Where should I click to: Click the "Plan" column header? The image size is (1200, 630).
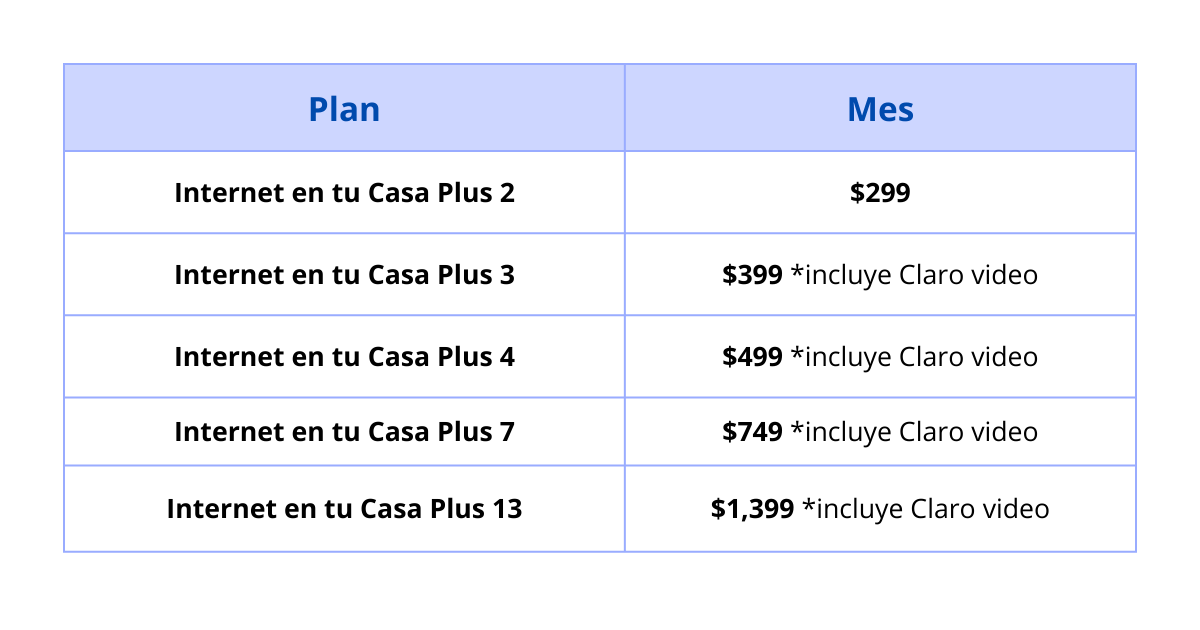point(344,109)
